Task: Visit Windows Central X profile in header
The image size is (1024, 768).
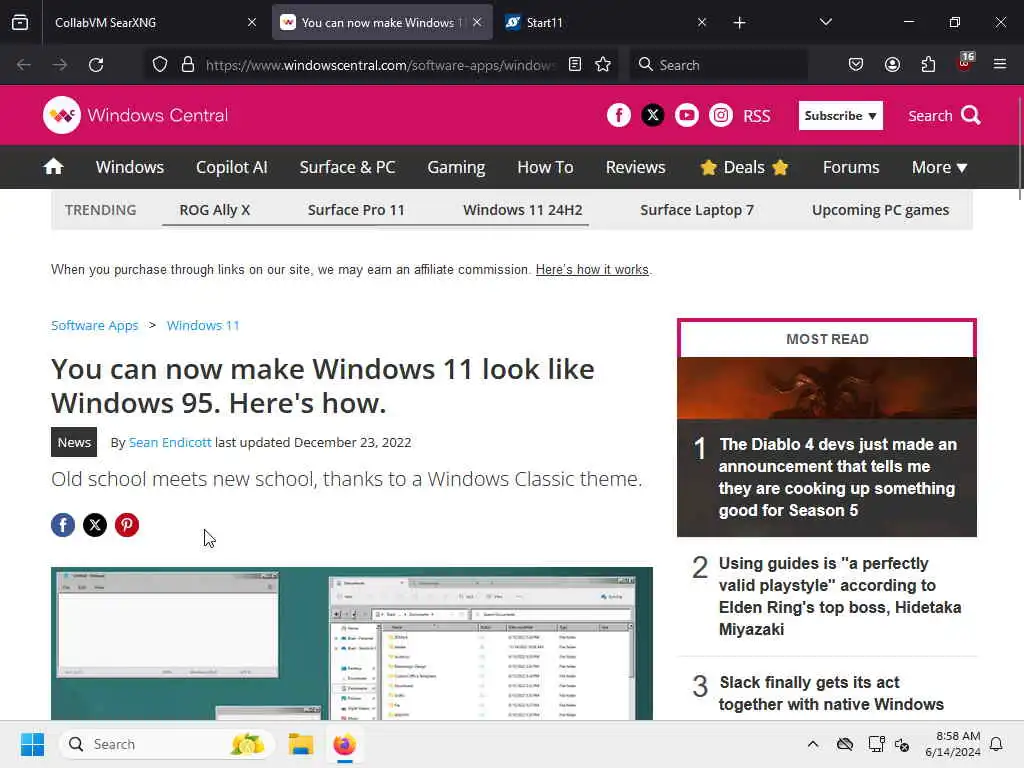Action: (x=652, y=116)
